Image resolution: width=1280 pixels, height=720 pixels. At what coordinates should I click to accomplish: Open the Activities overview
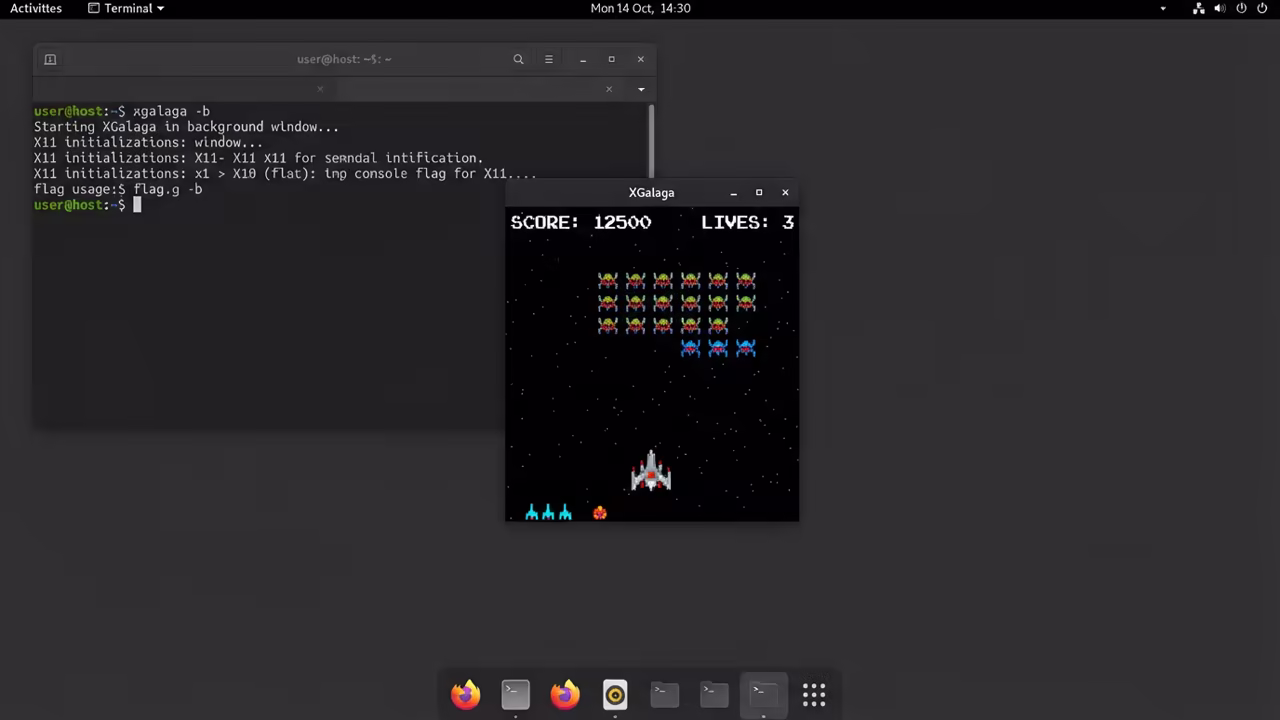36,8
